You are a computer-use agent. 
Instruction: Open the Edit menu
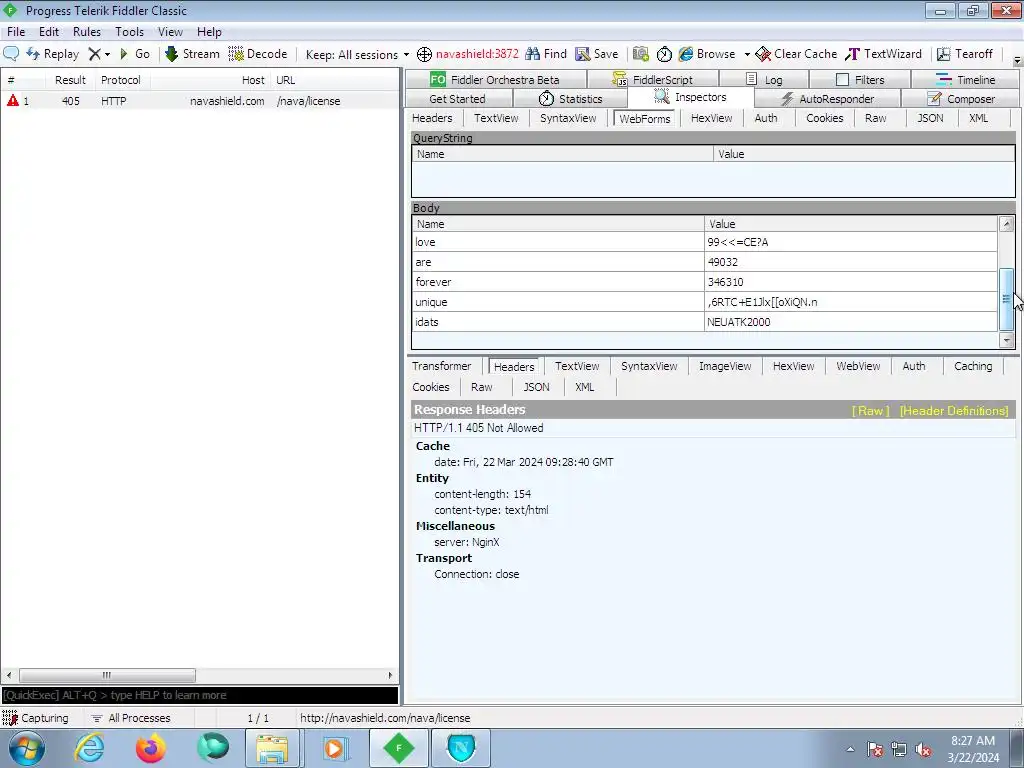tap(49, 32)
